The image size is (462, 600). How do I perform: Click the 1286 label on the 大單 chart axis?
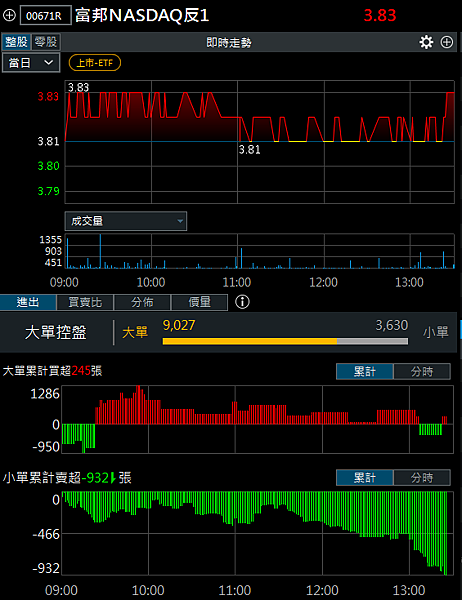coord(45,393)
